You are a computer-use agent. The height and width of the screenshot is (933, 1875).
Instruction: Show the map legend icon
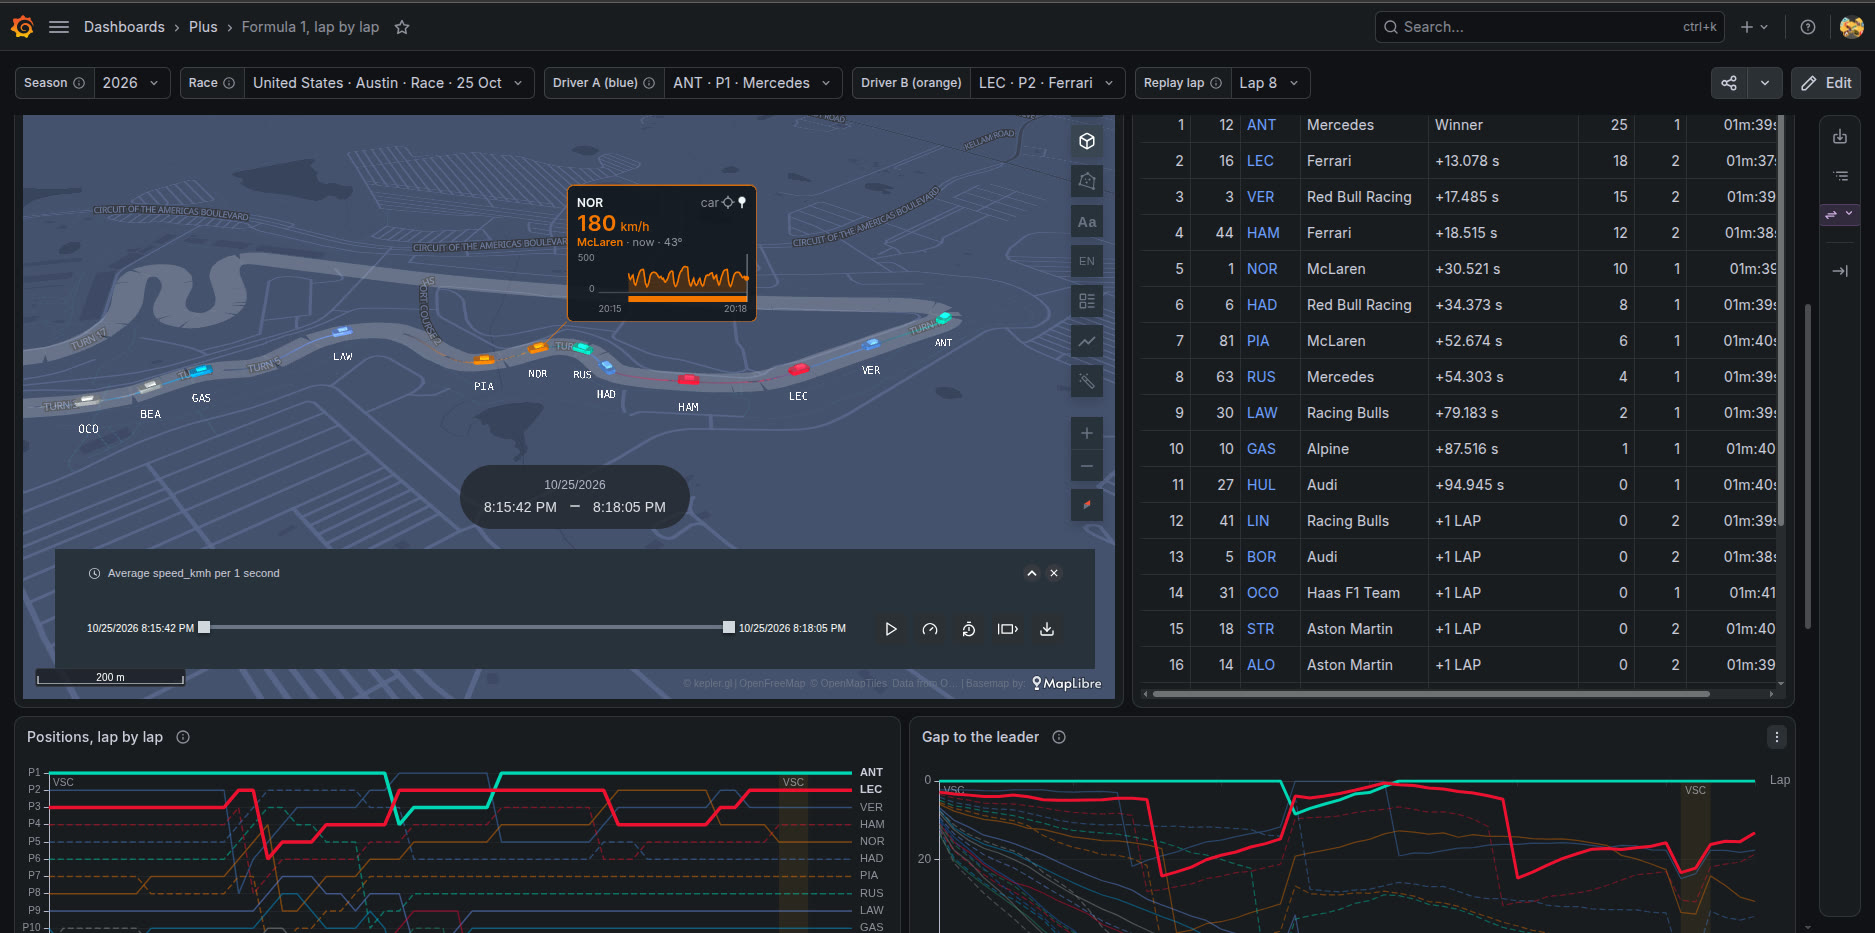point(1087,301)
